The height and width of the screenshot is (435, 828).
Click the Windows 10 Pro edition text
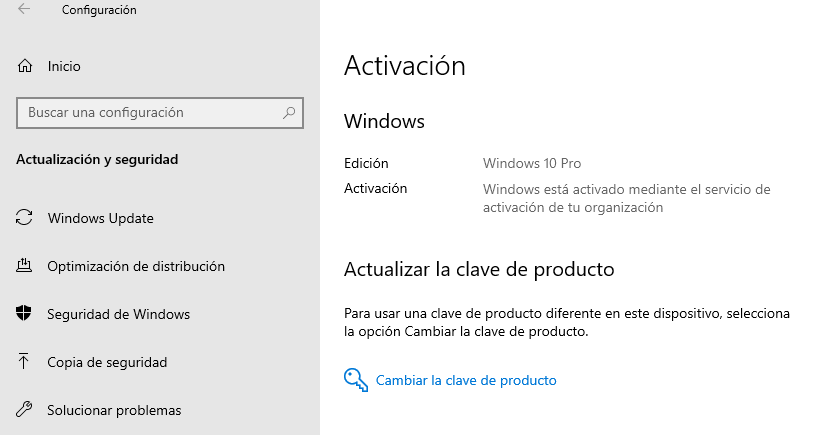tap(532, 163)
